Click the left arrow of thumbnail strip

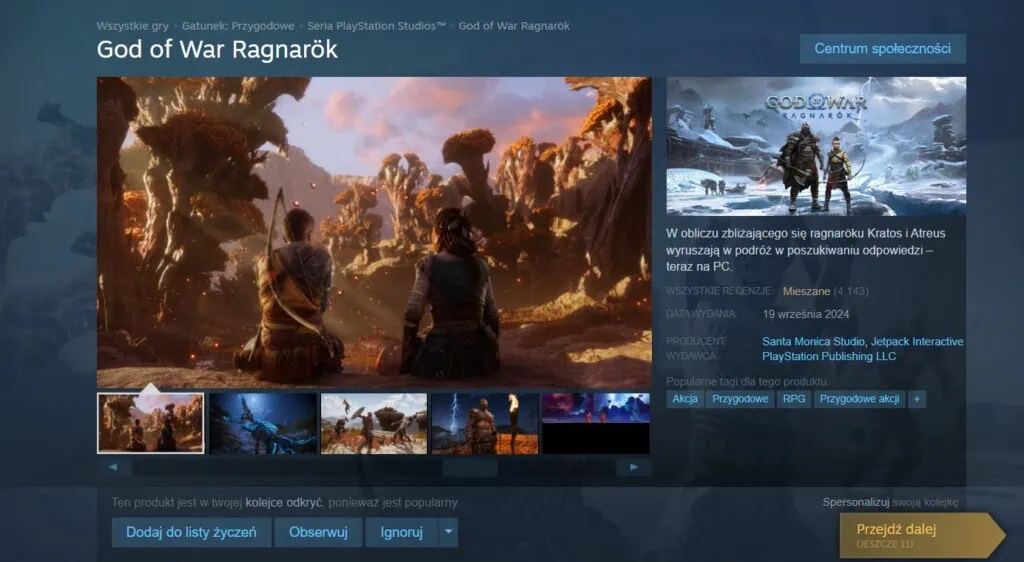point(114,467)
